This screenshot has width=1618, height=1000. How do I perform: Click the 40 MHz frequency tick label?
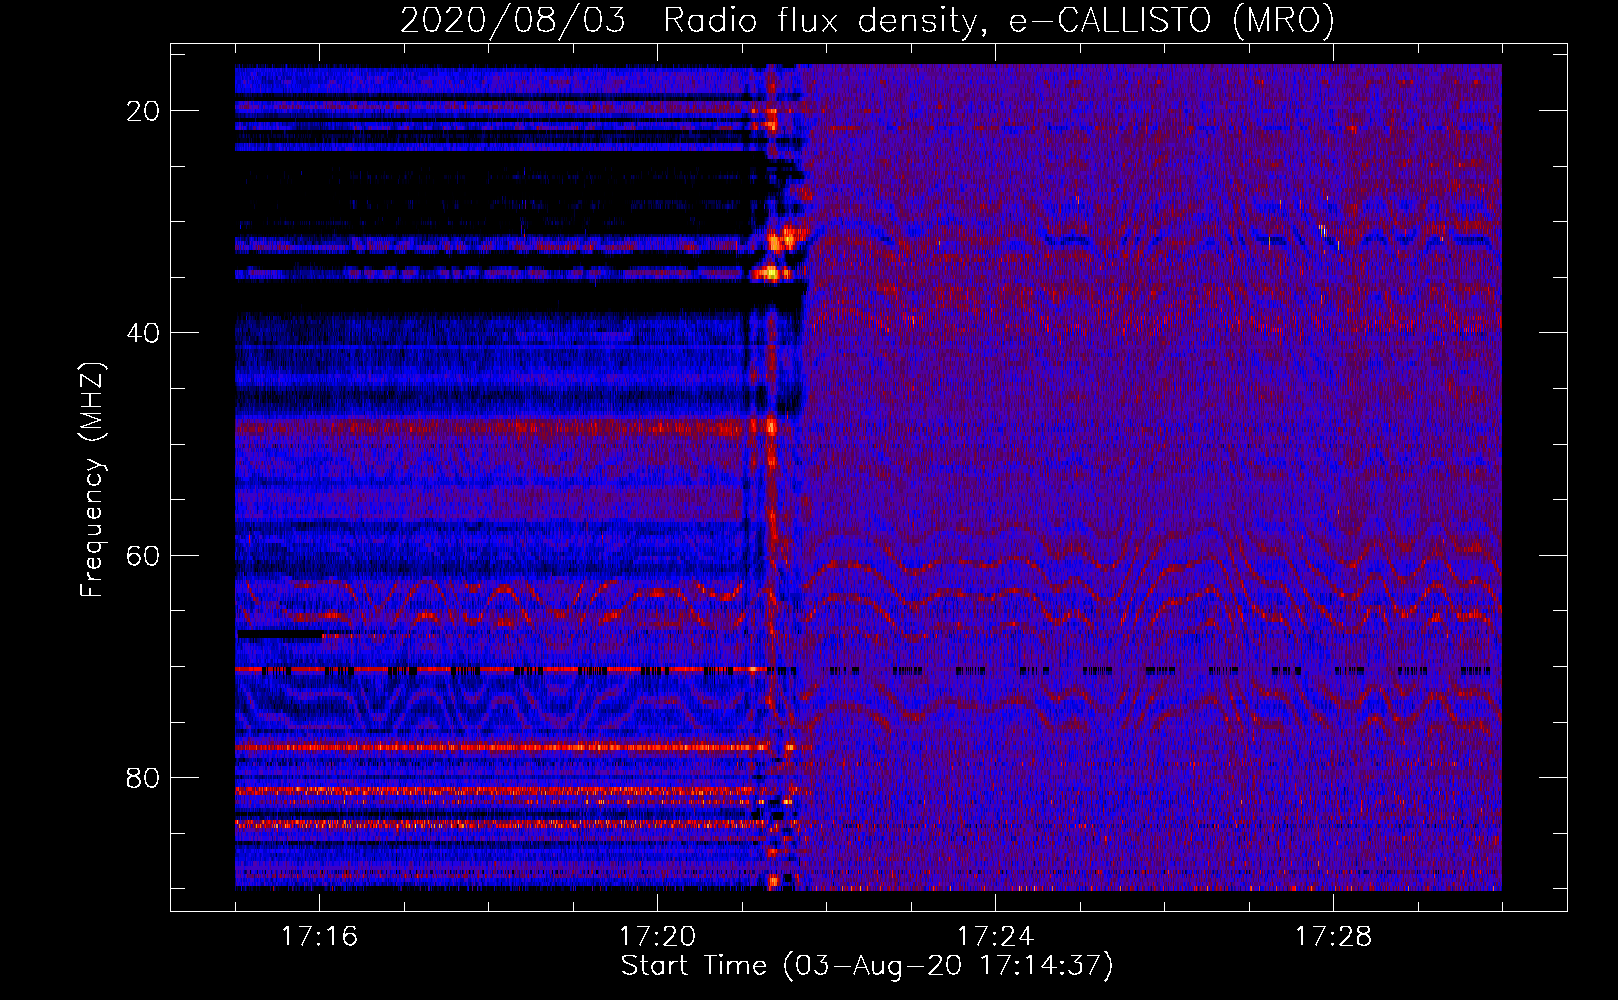click(x=144, y=333)
